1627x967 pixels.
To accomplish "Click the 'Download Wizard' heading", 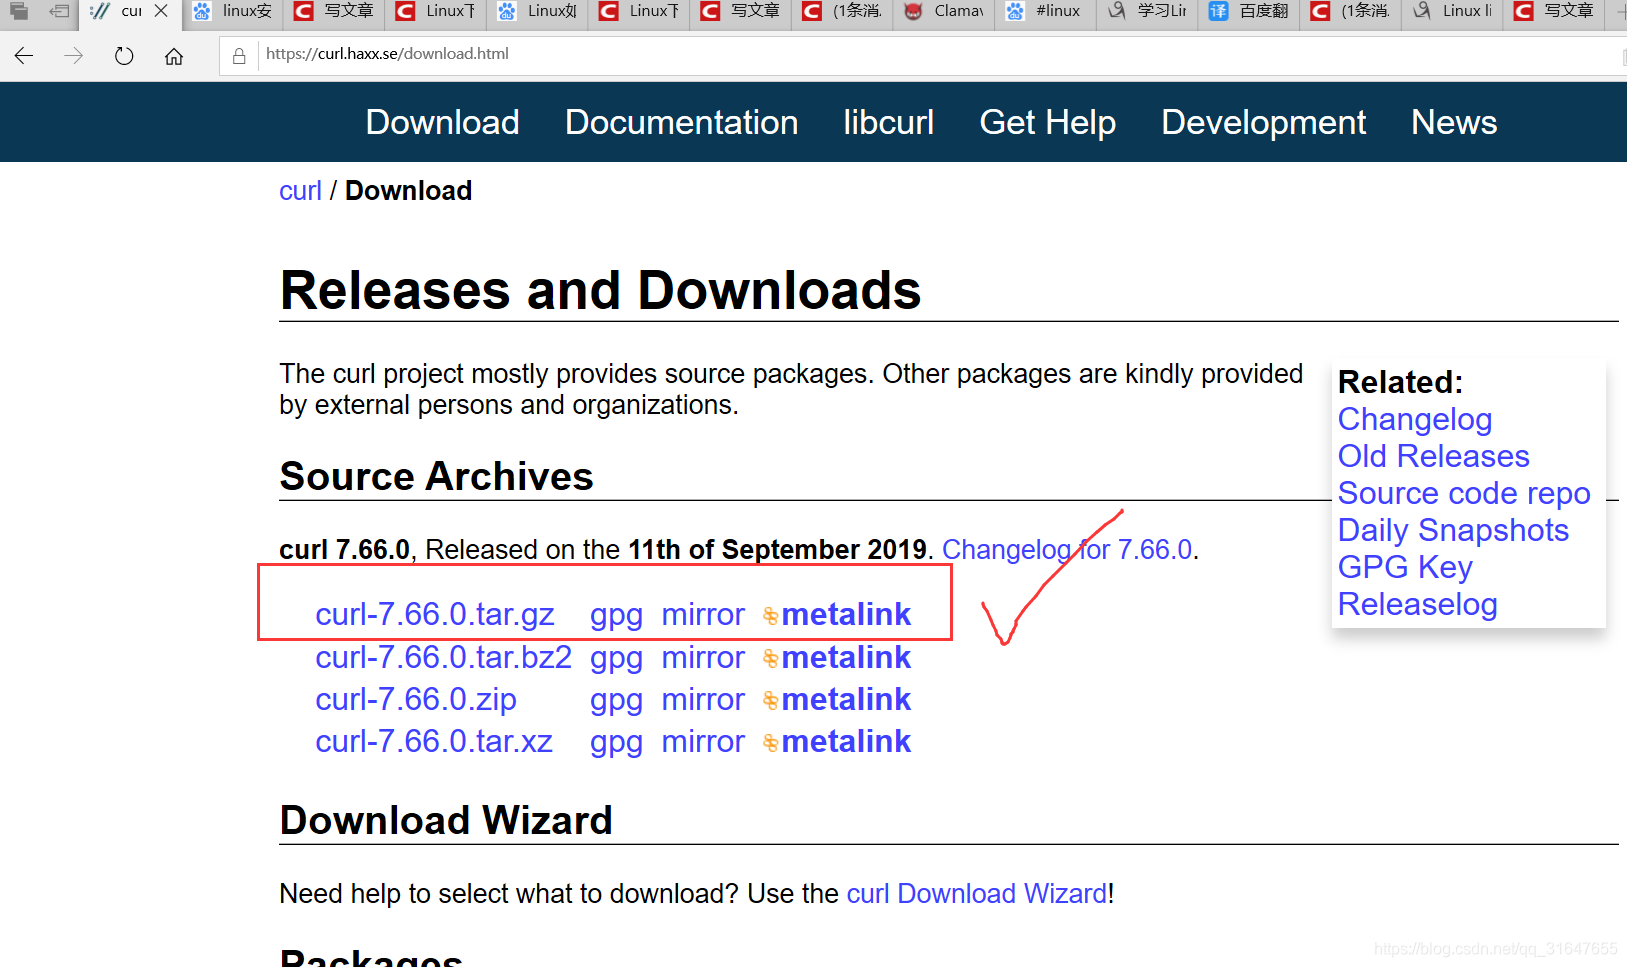I will (x=446, y=820).
